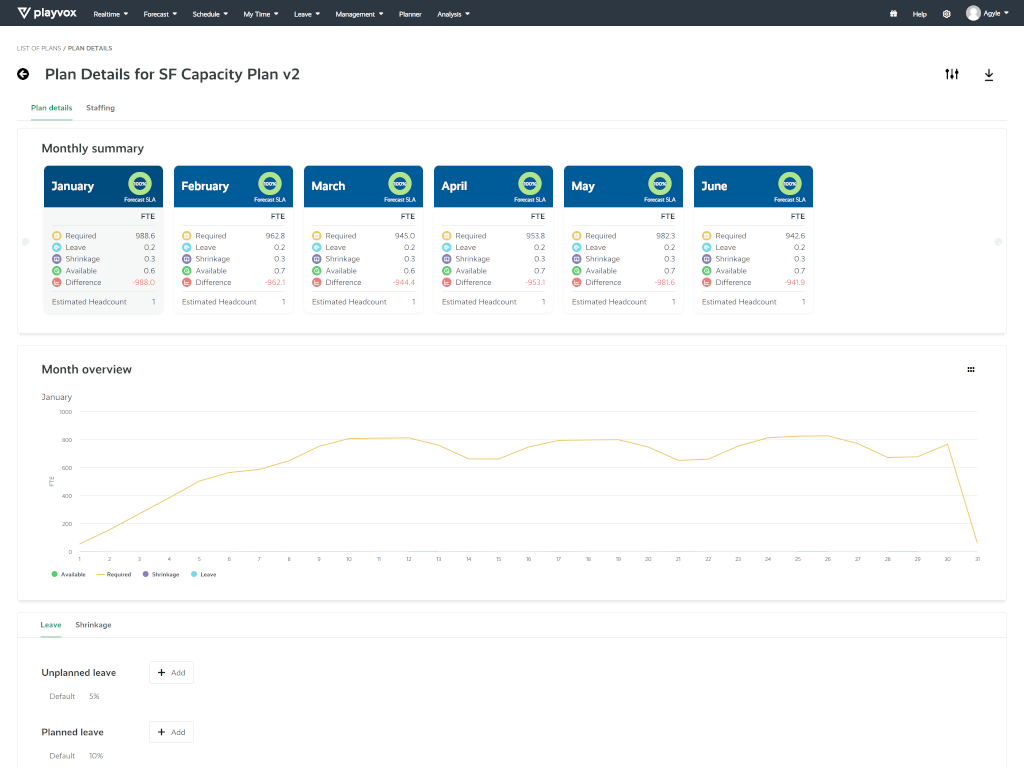Open the Management dropdown in navigation
This screenshot has height=768, width=1024.
[x=360, y=14]
